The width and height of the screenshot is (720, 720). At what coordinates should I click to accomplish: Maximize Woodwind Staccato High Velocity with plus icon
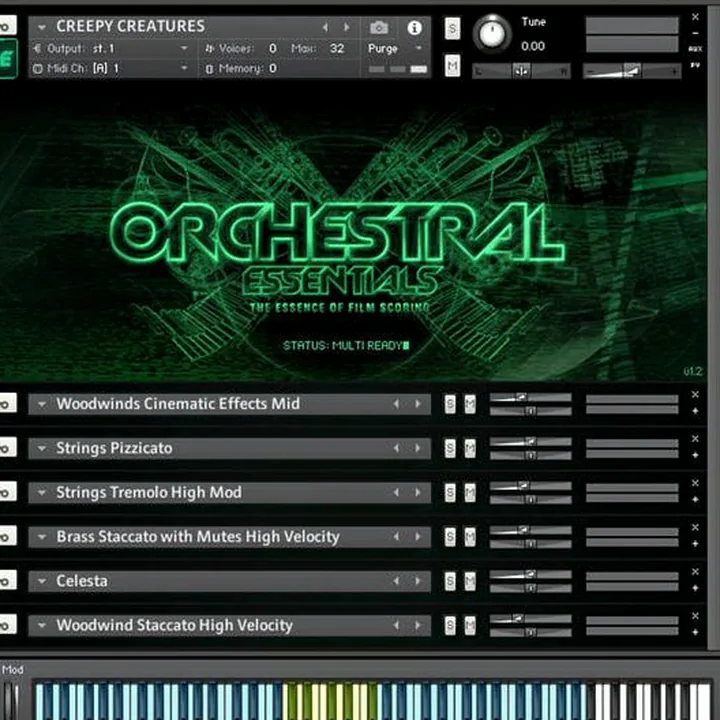(695, 632)
